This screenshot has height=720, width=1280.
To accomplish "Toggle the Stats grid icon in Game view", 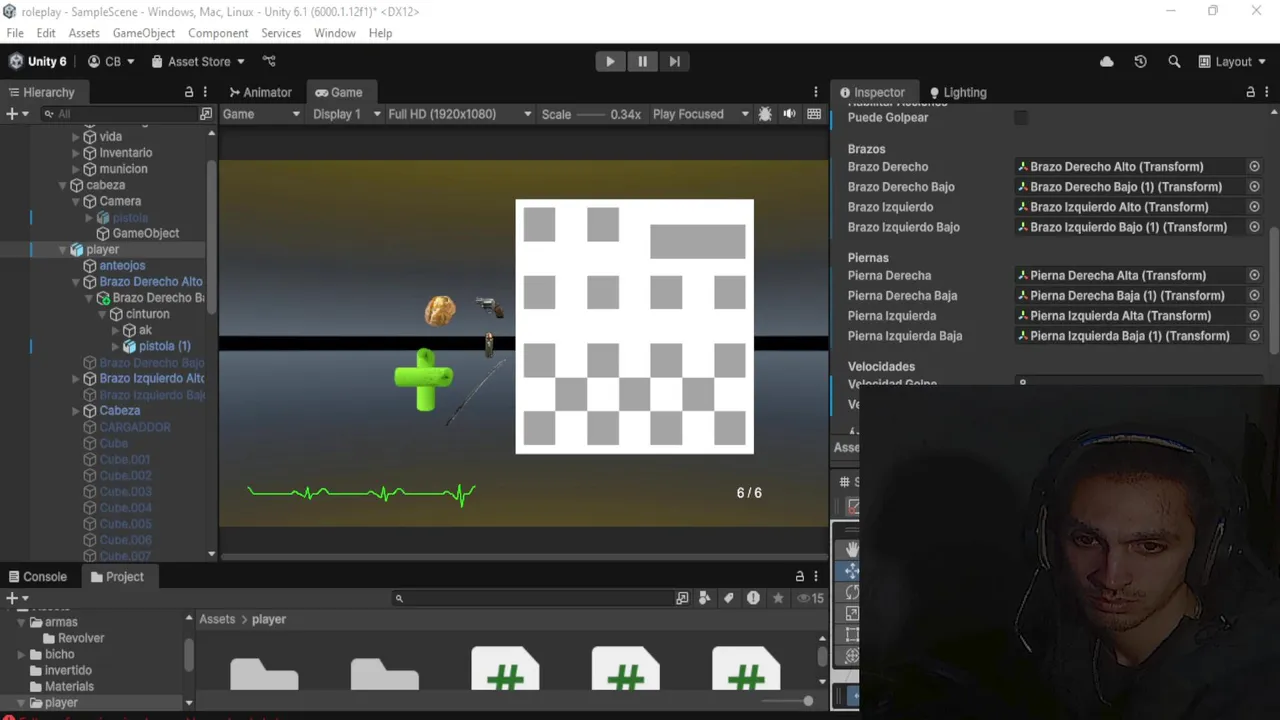I will [814, 114].
